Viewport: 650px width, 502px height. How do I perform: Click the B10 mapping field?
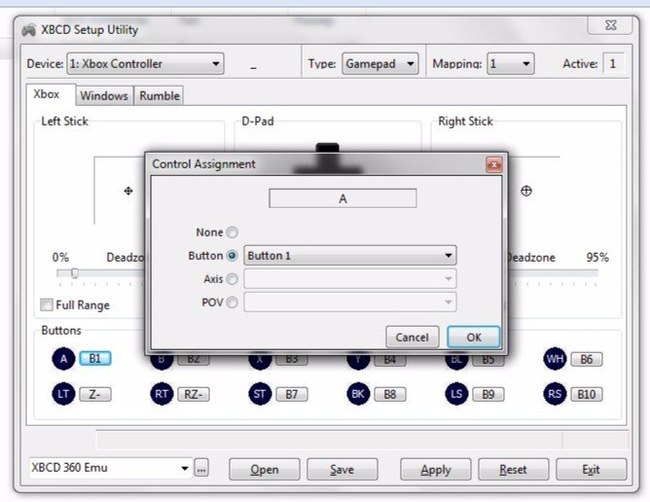pyautogui.click(x=586, y=394)
